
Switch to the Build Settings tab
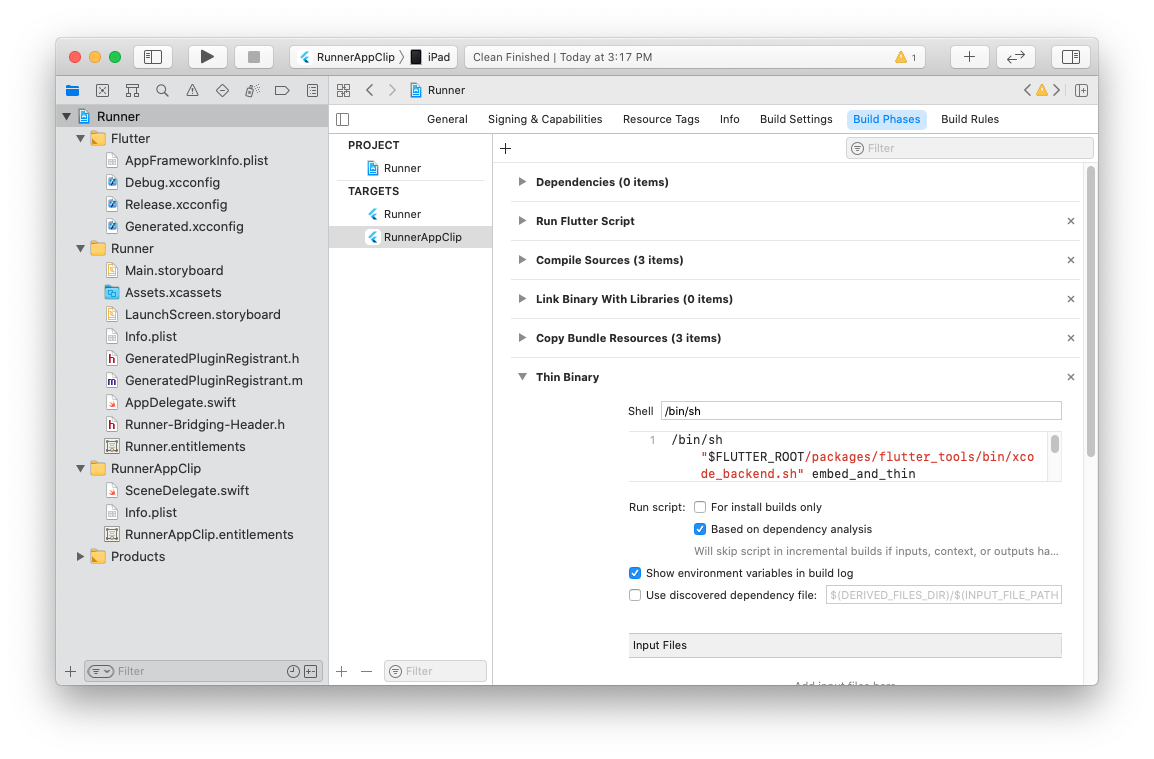point(796,119)
